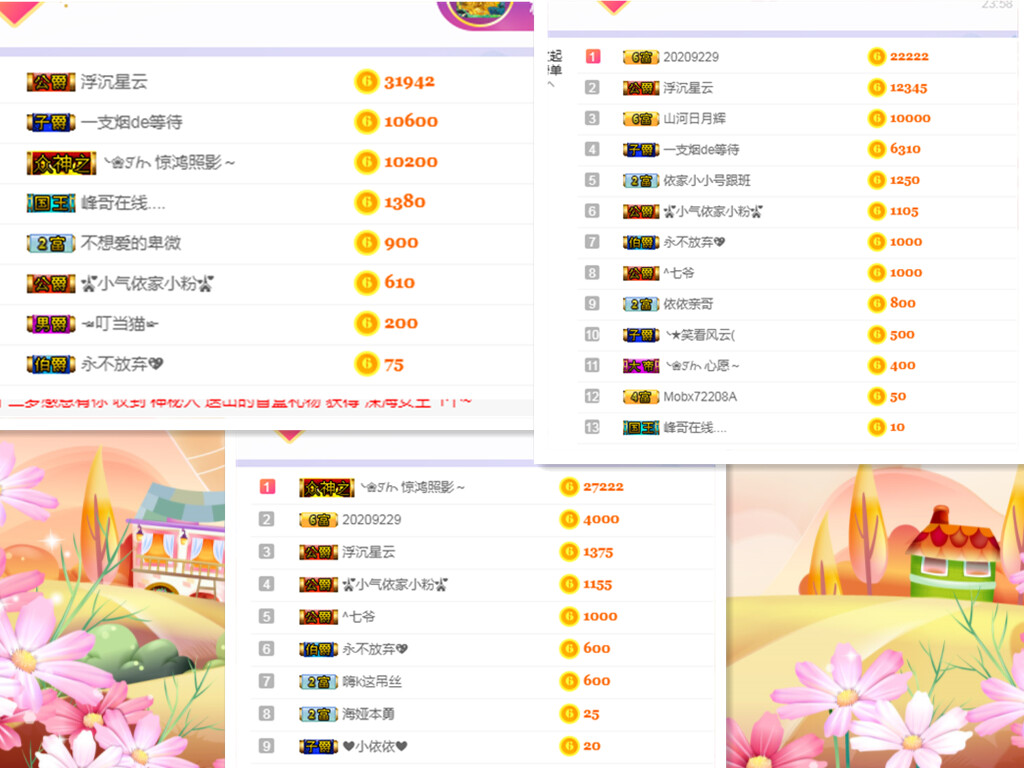Viewport: 1024px width, 768px height.
Task: Click the gold coin beside score 200
Action: 366,323
